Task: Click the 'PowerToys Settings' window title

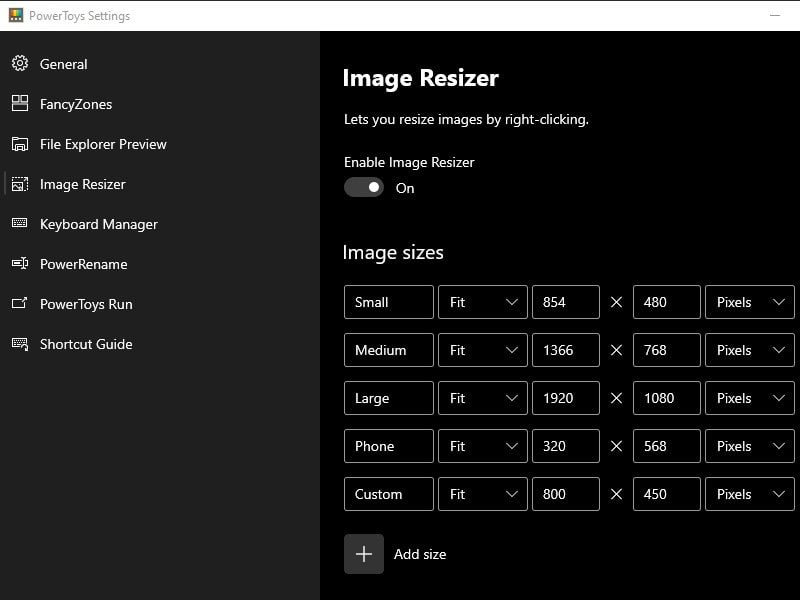Action: coord(80,16)
